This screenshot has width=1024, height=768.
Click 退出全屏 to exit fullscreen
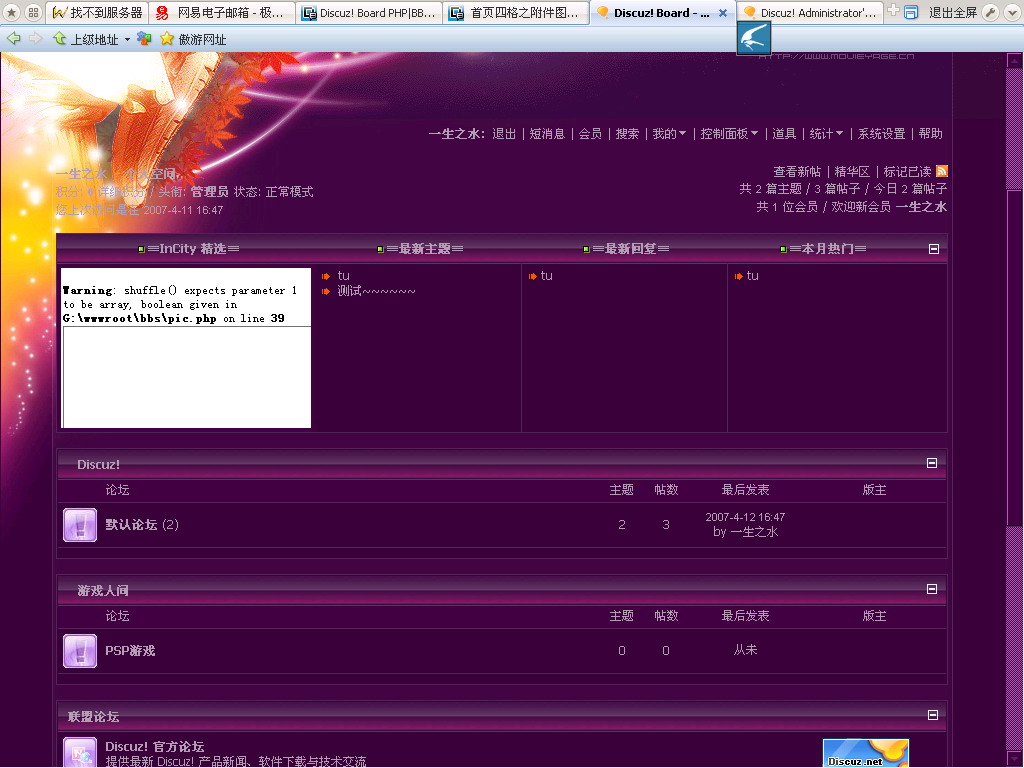953,12
